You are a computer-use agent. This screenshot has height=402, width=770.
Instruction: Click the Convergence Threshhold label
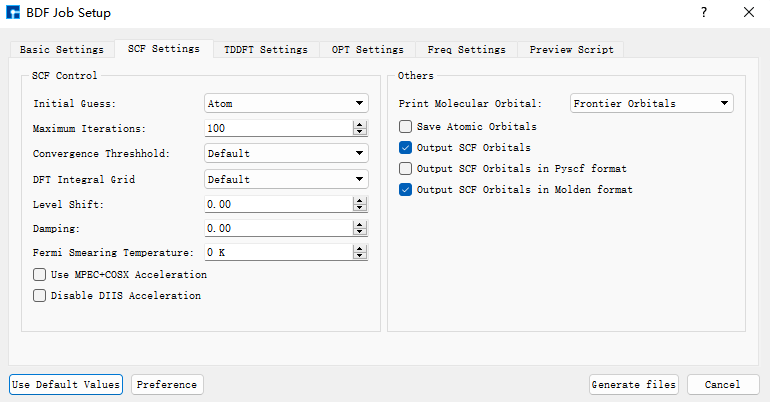(101, 154)
